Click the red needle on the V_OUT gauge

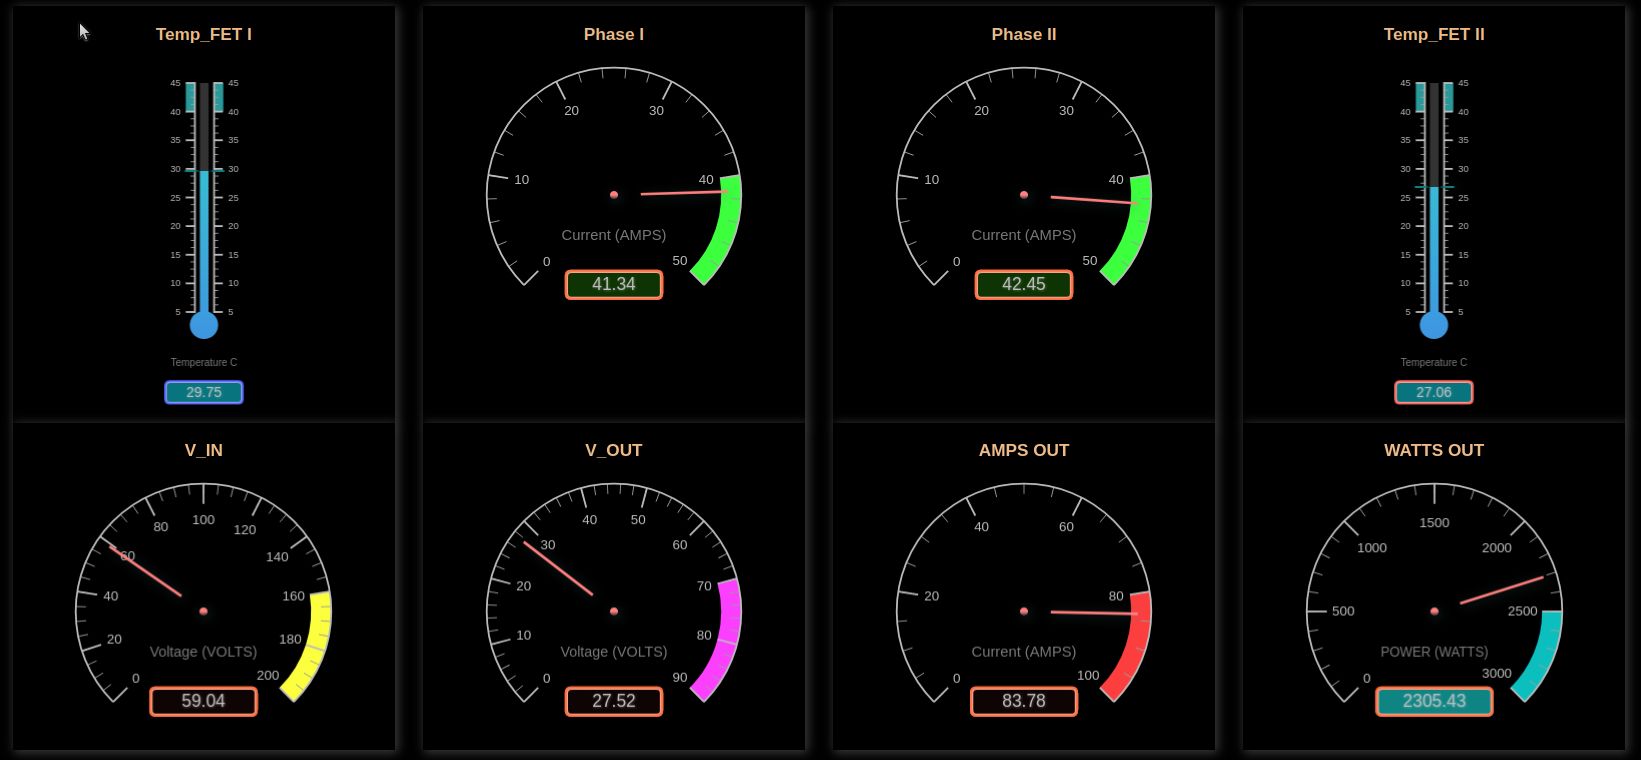point(558,568)
